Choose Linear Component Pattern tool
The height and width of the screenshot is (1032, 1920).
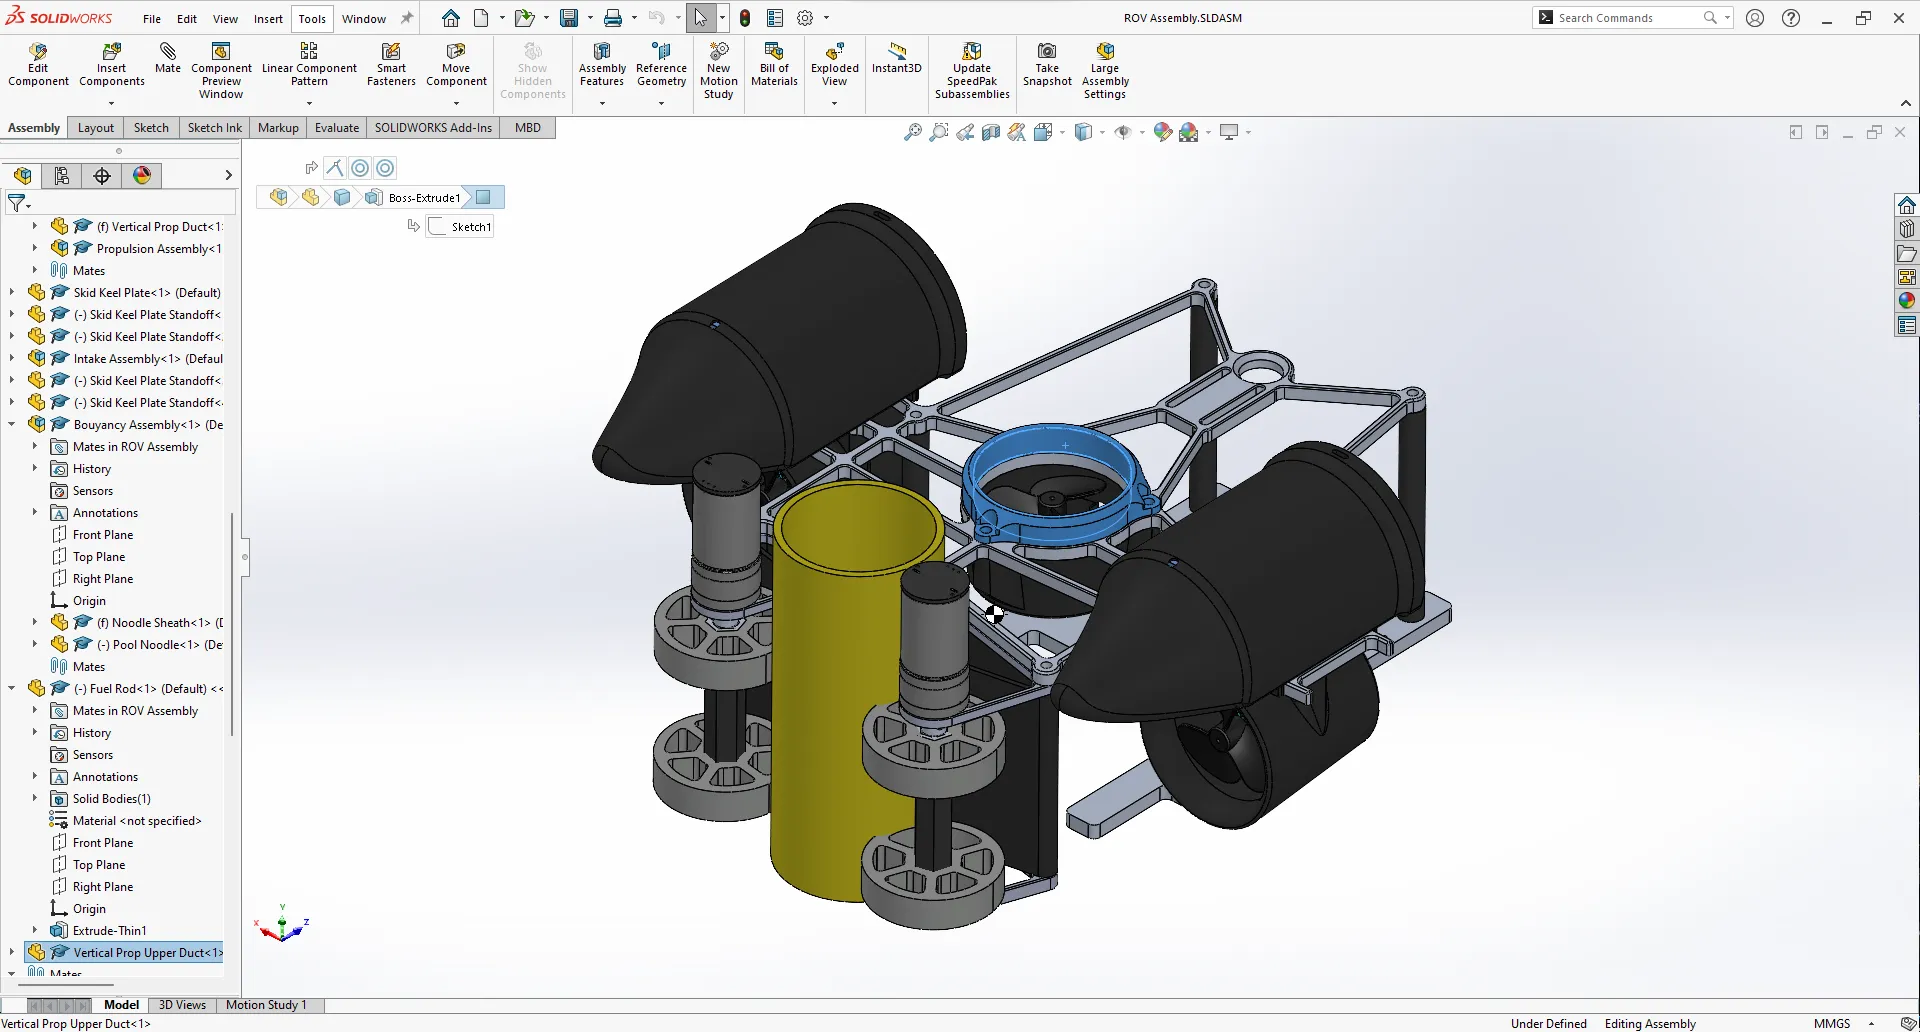pos(309,65)
